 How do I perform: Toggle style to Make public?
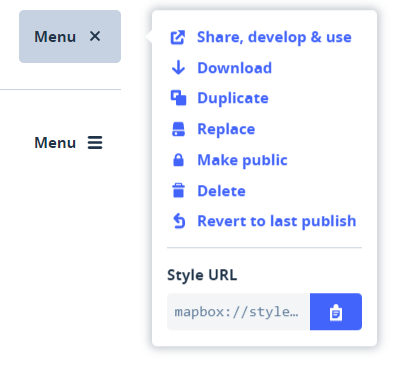point(242,160)
